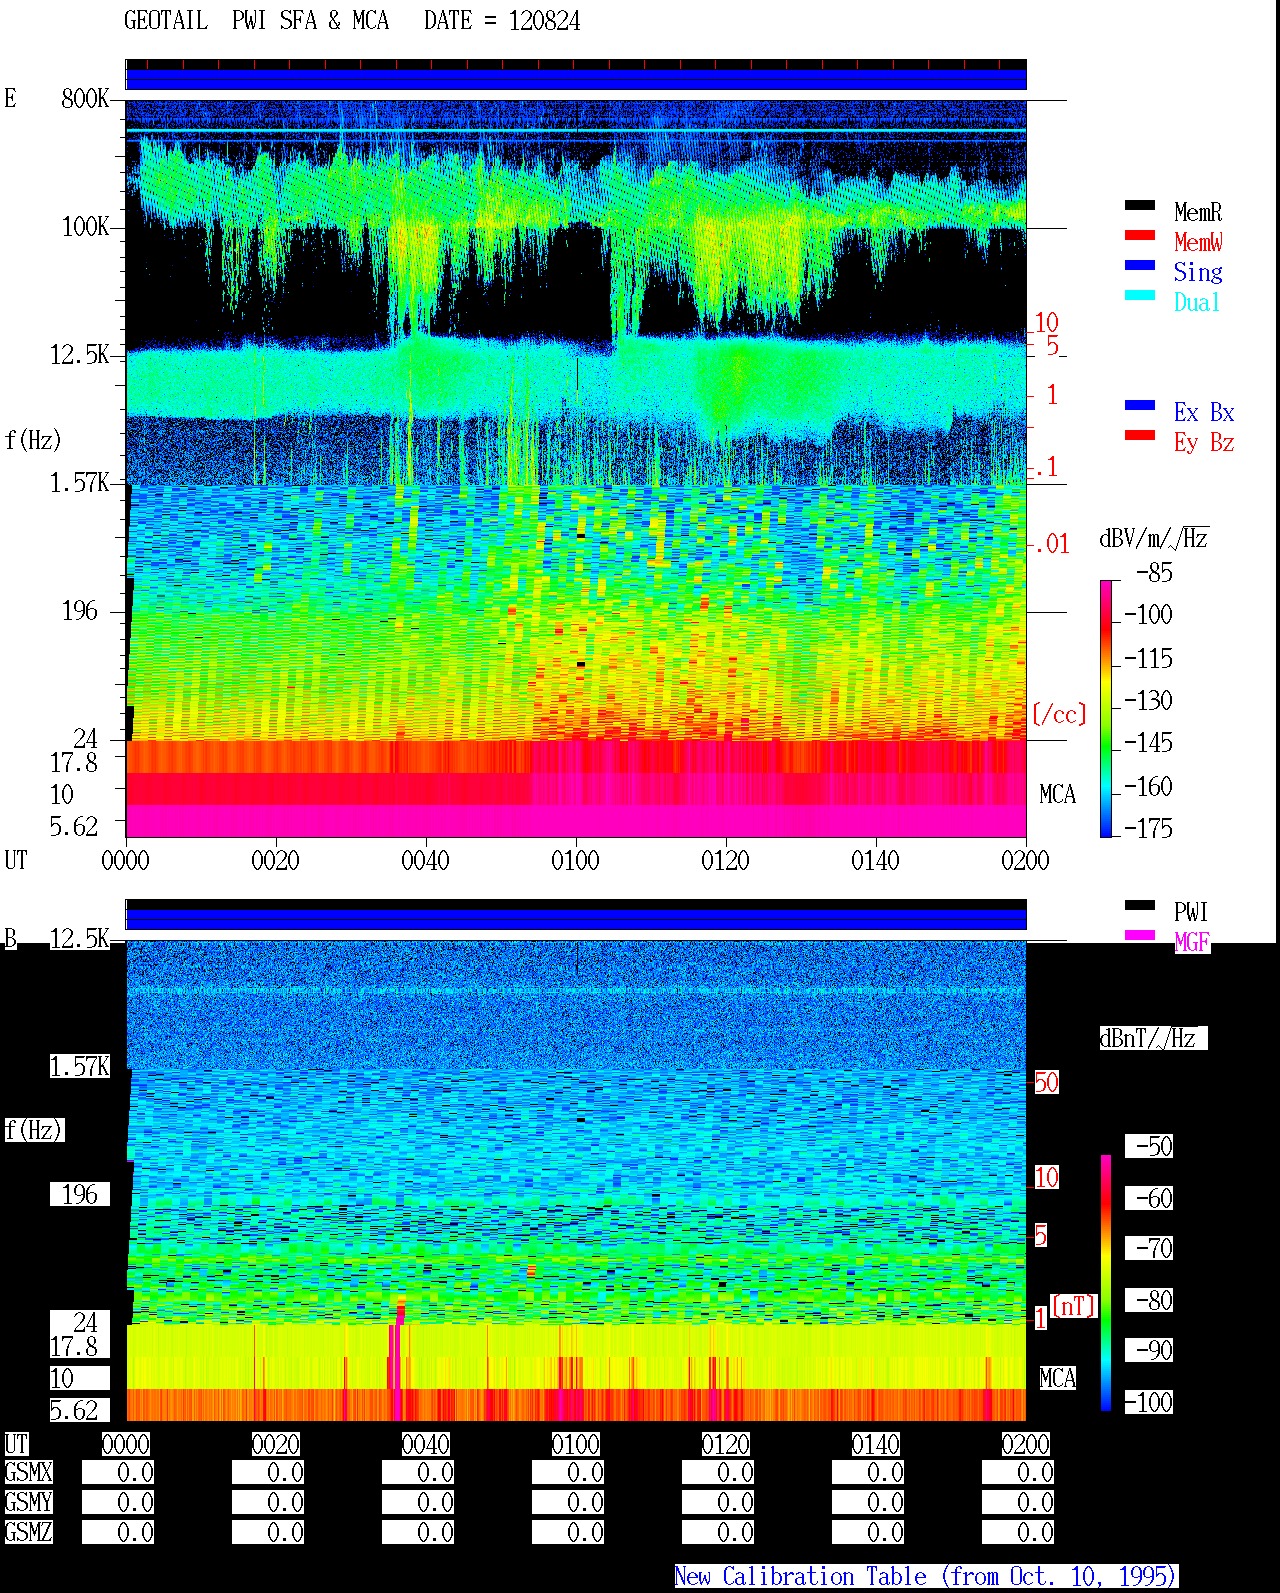Select the blue swatch beside Sing
This screenshot has height=1593, width=1280.
(x=1140, y=266)
